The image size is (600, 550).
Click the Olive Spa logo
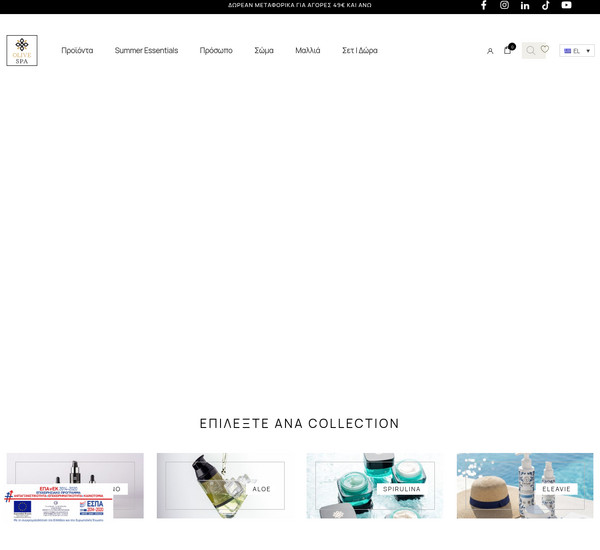[22, 51]
